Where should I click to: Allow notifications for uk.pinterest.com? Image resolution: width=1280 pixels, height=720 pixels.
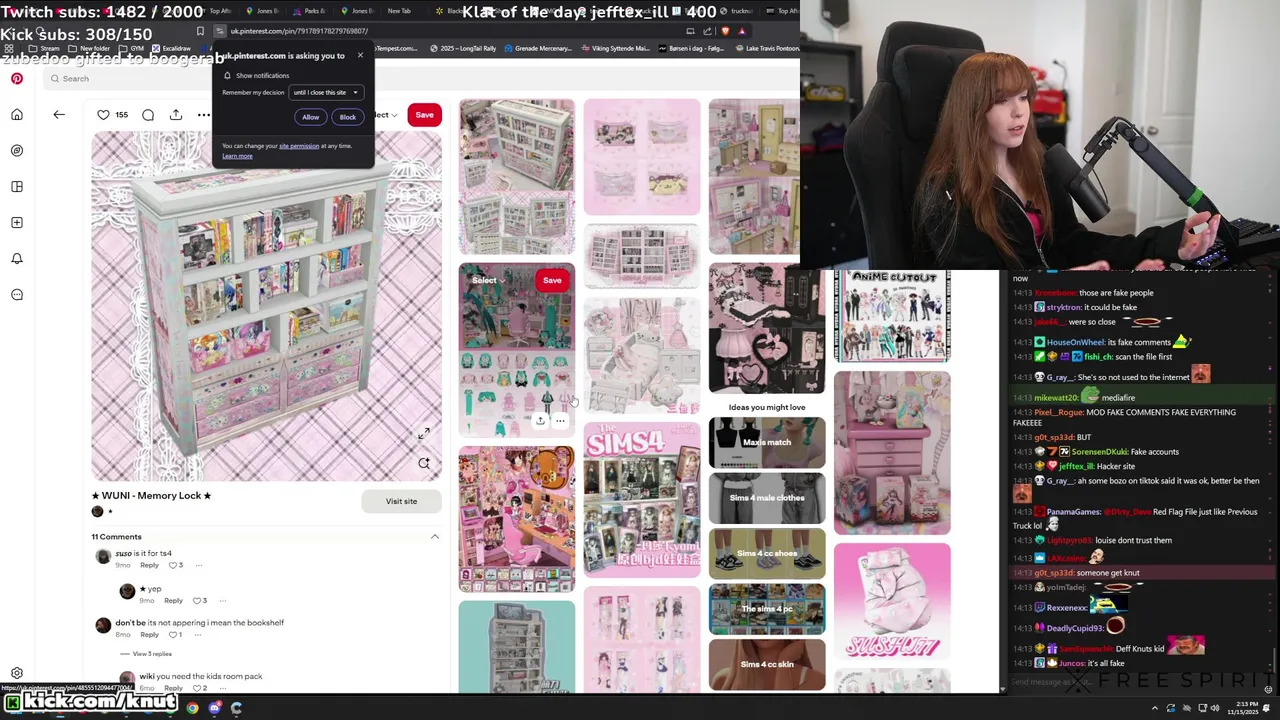click(x=311, y=117)
